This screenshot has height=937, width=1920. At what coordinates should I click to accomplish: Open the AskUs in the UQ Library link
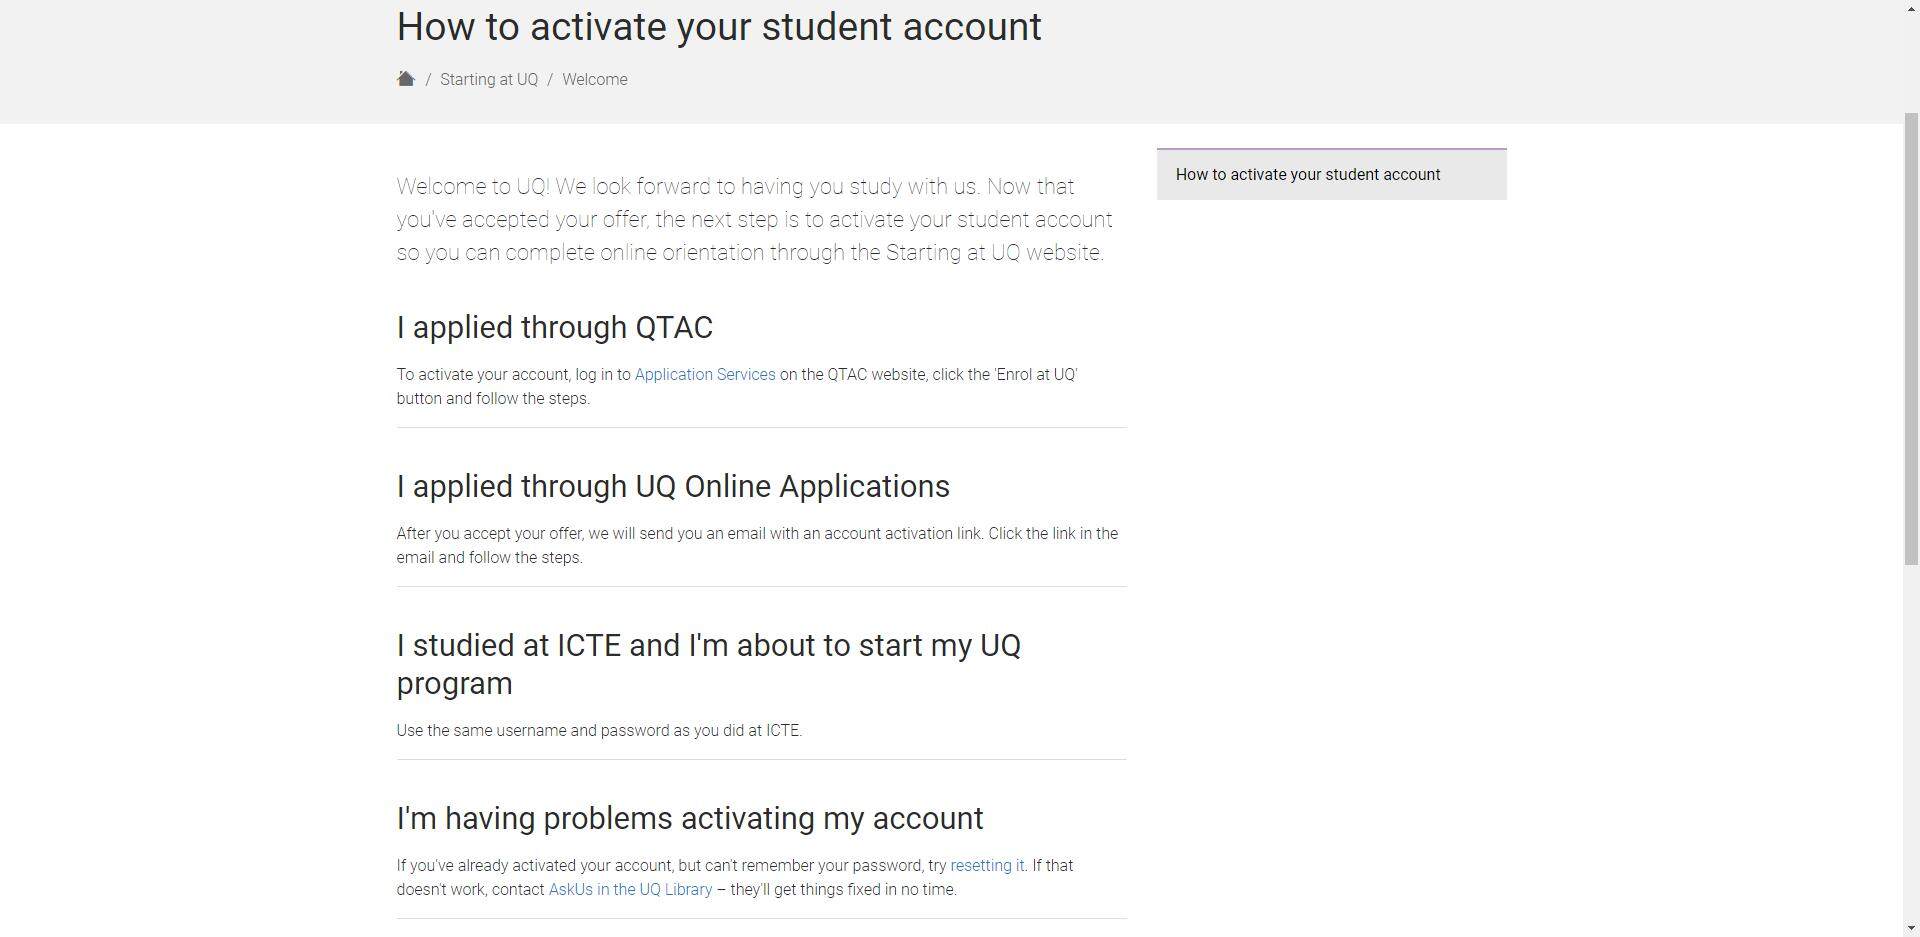pyautogui.click(x=630, y=890)
